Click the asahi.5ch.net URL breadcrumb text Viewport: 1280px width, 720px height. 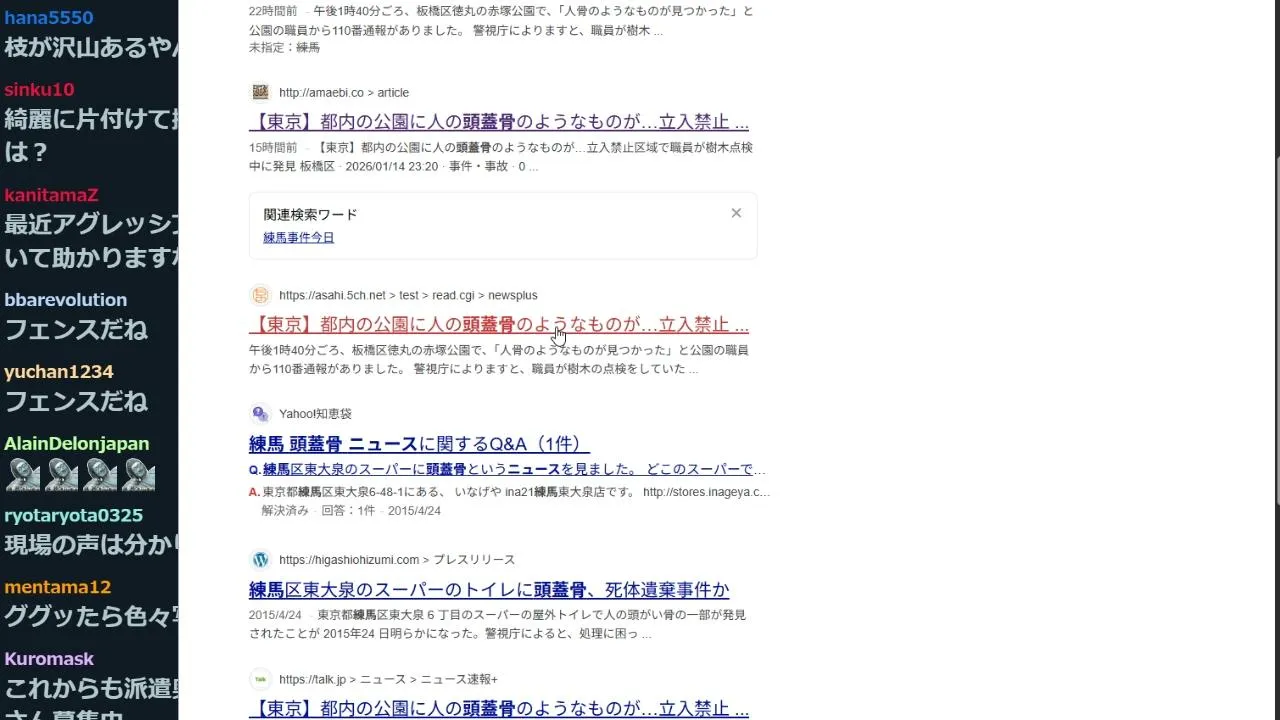[408, 296]
